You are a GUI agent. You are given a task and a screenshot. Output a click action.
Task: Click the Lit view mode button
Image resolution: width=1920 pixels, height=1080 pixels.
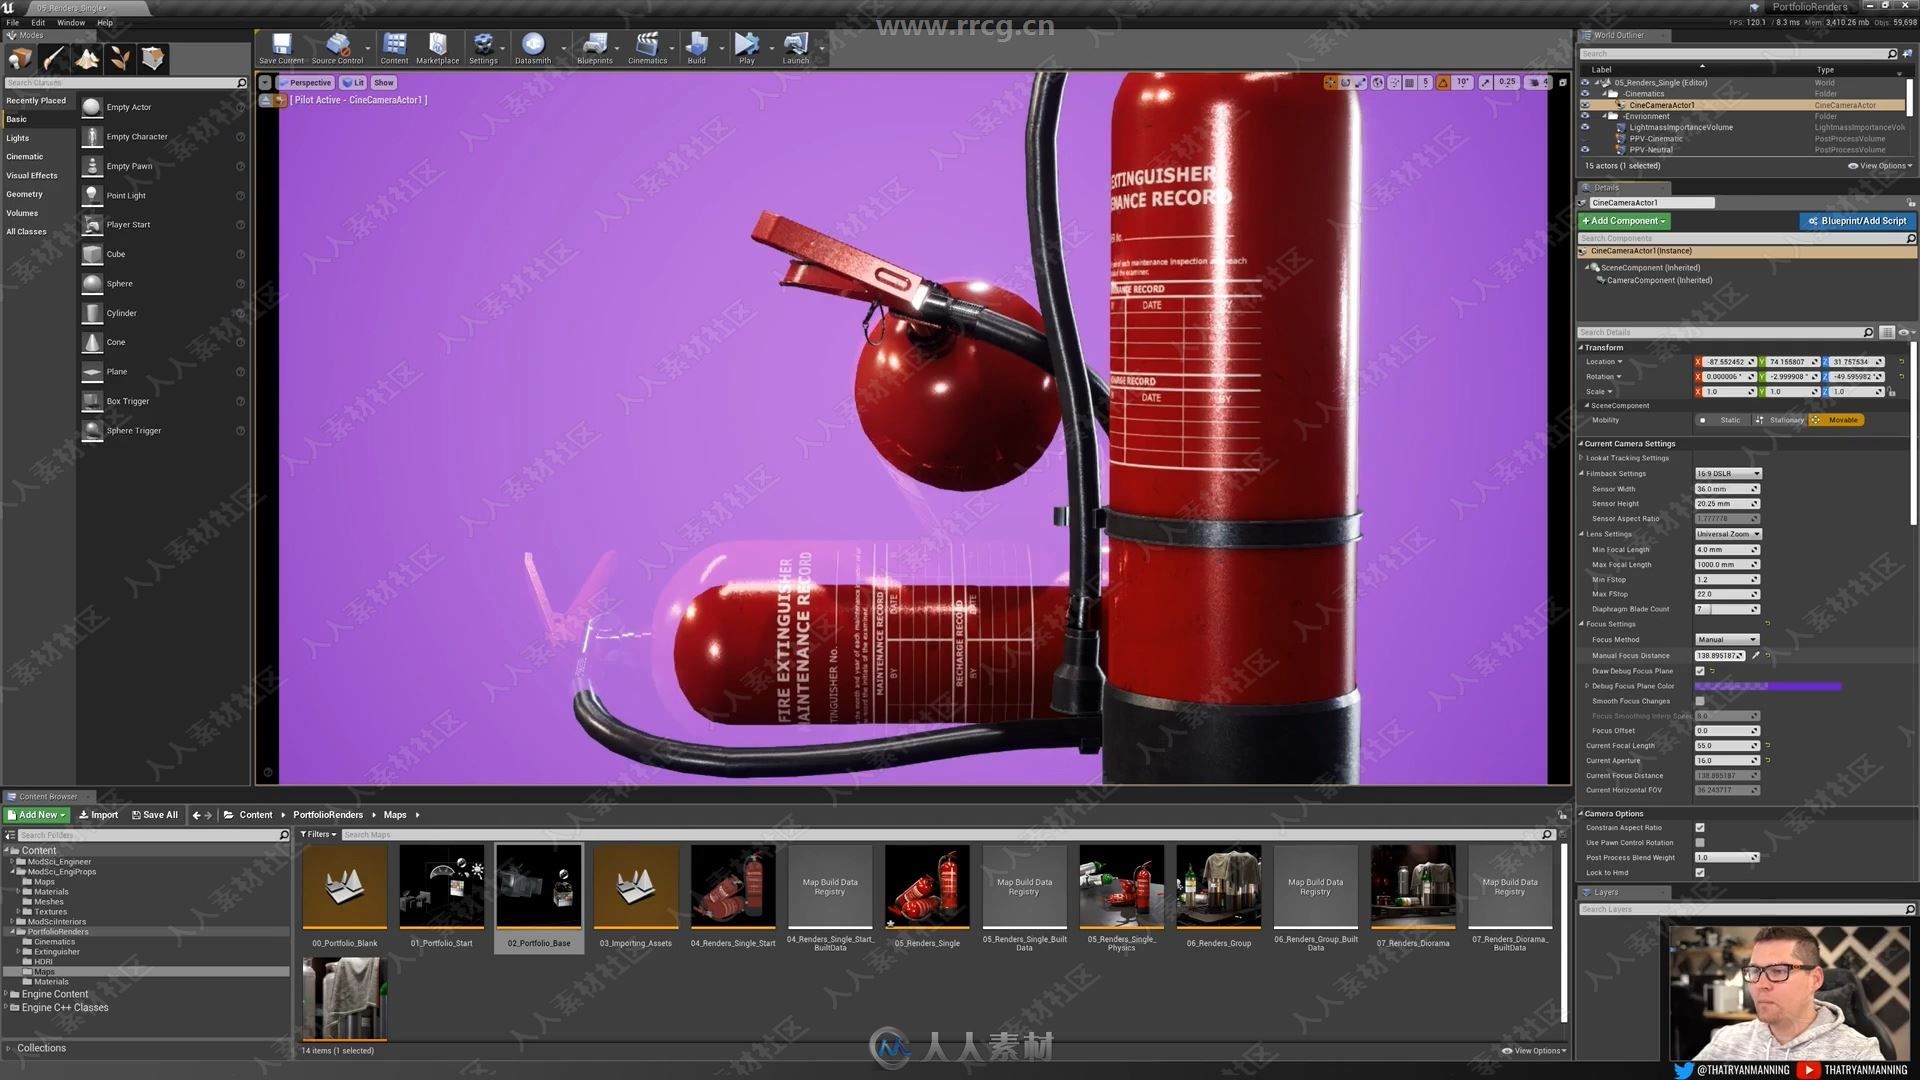click(353, 83)
